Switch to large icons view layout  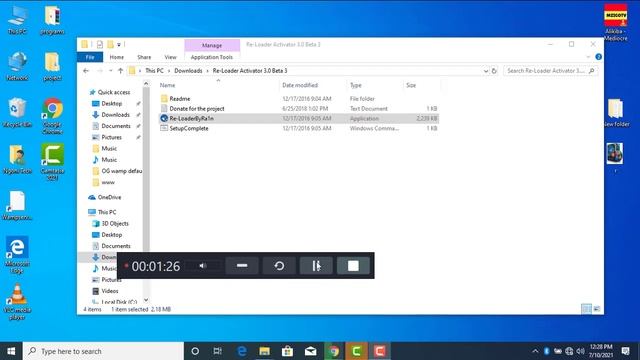point(597,309)
